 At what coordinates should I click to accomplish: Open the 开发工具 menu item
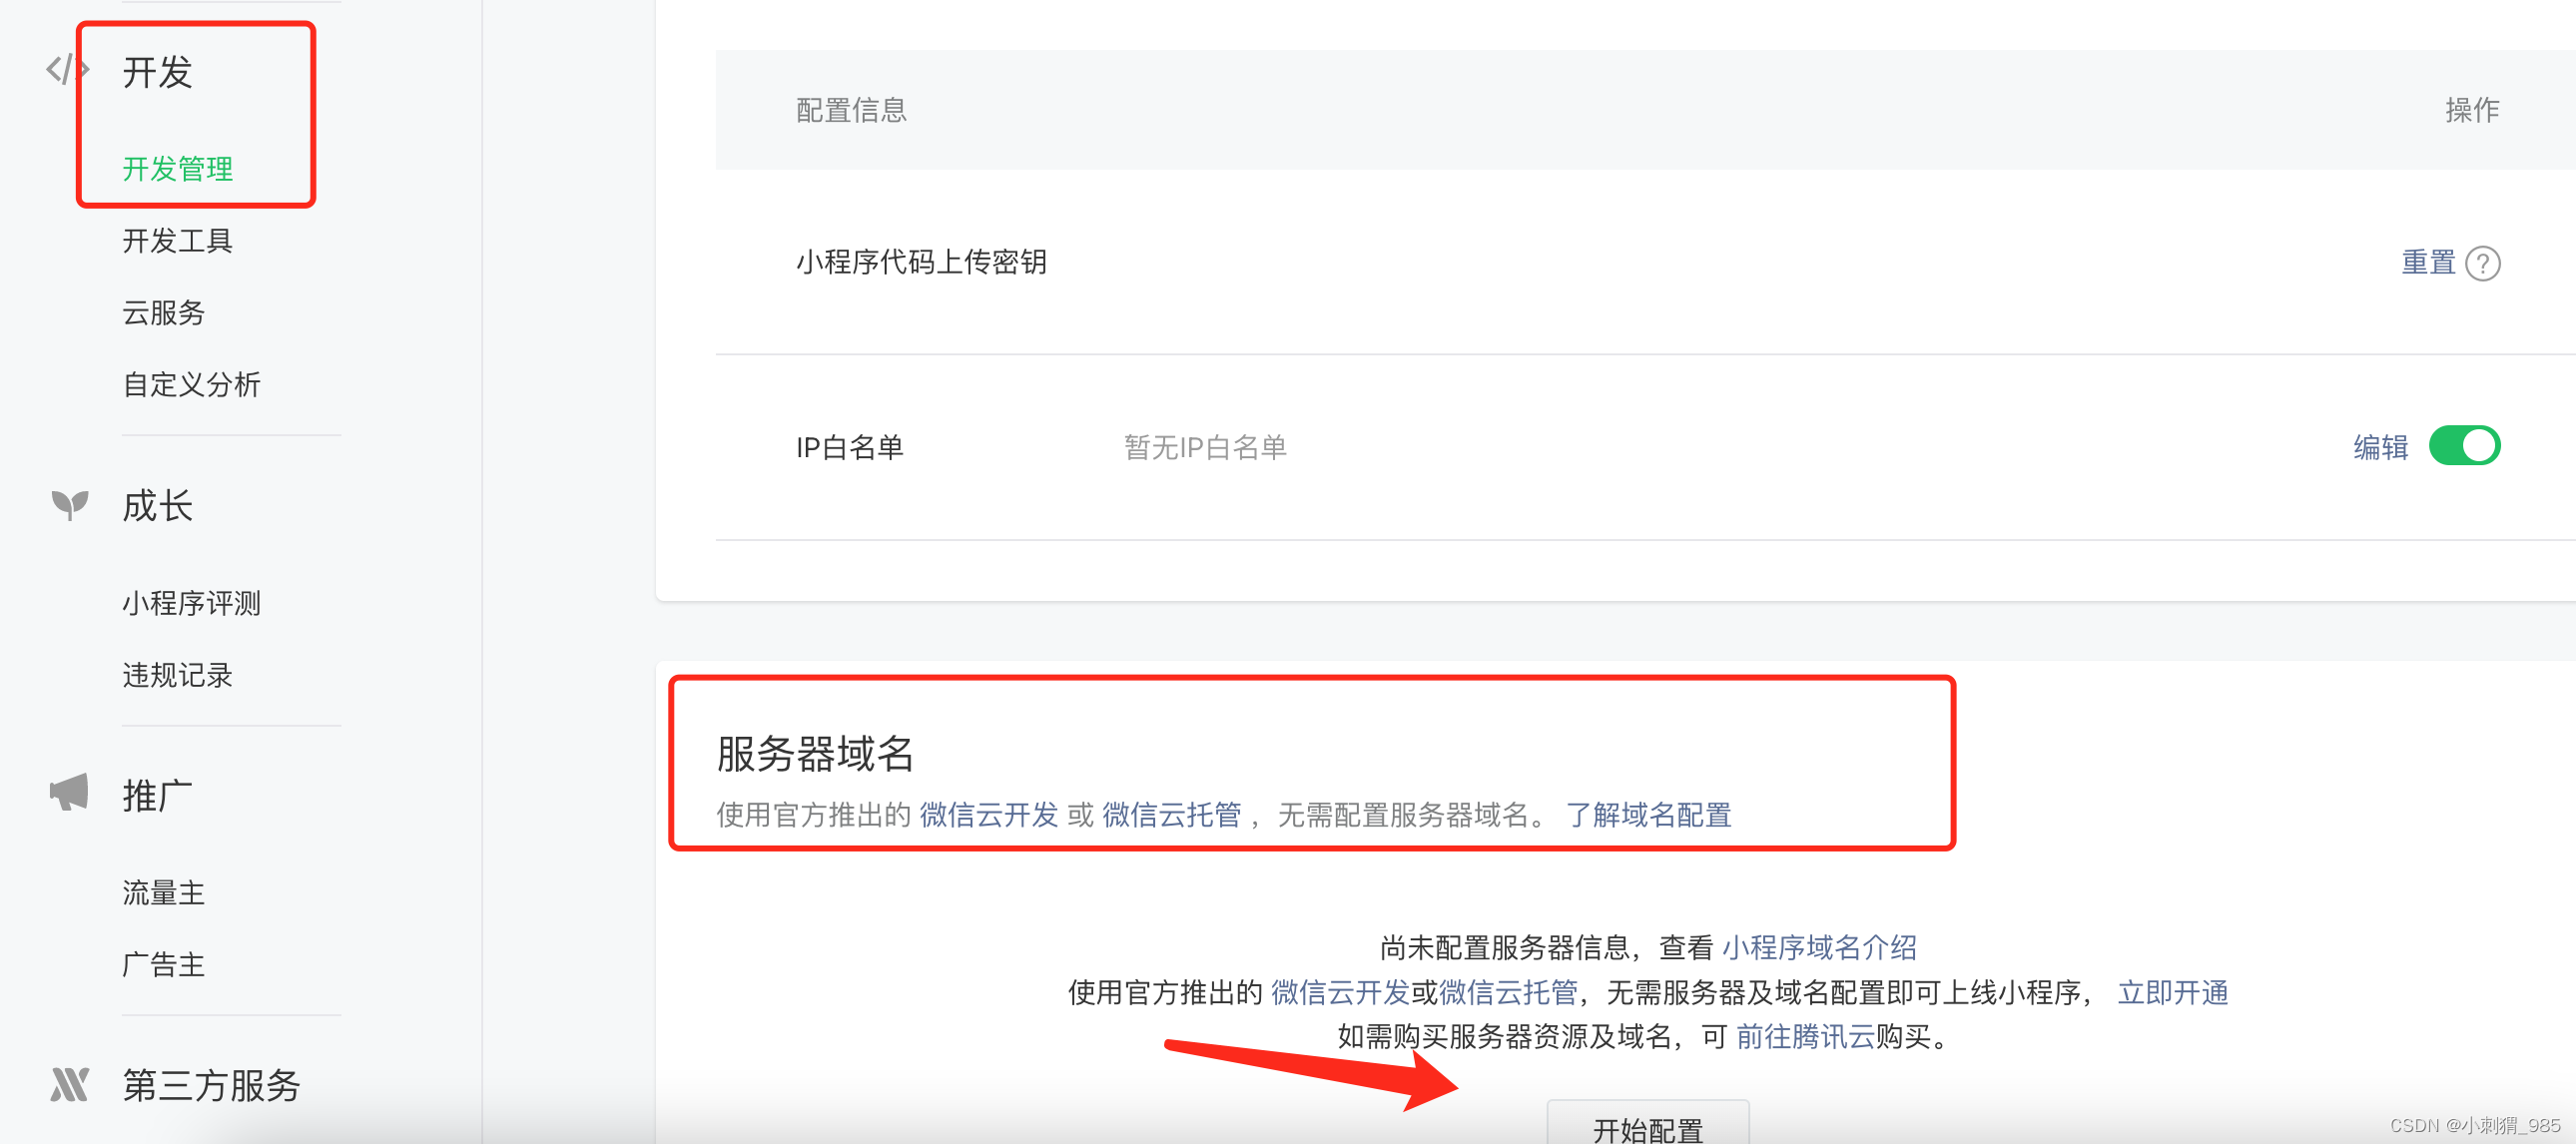point(178,241)
